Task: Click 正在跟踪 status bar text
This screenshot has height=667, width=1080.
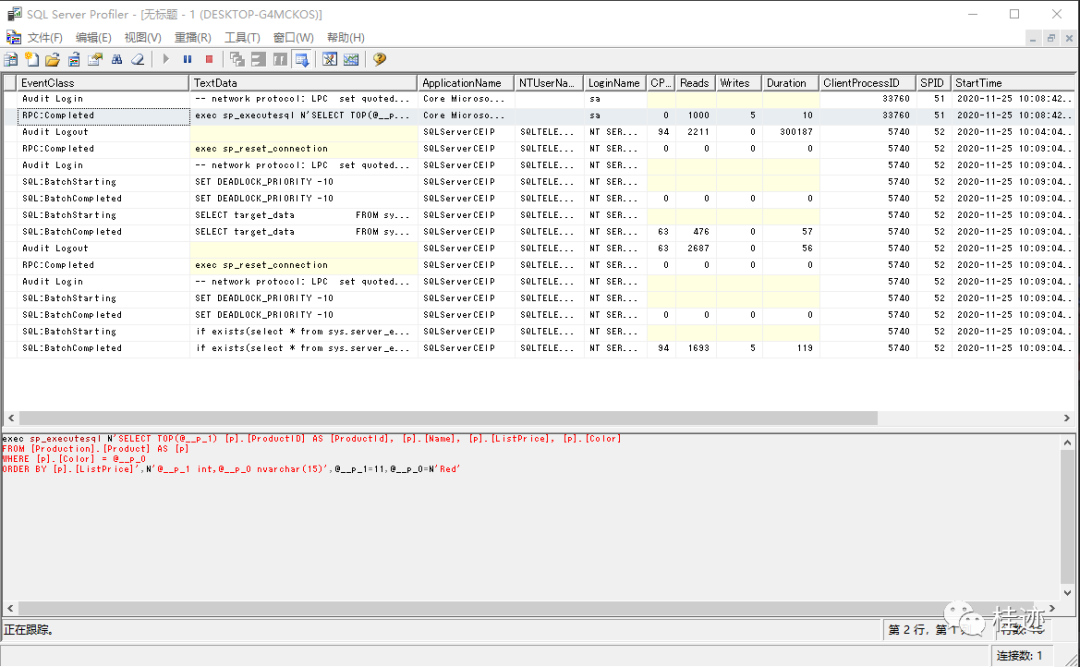Action: pyautogui.click(x=29, y=630)
